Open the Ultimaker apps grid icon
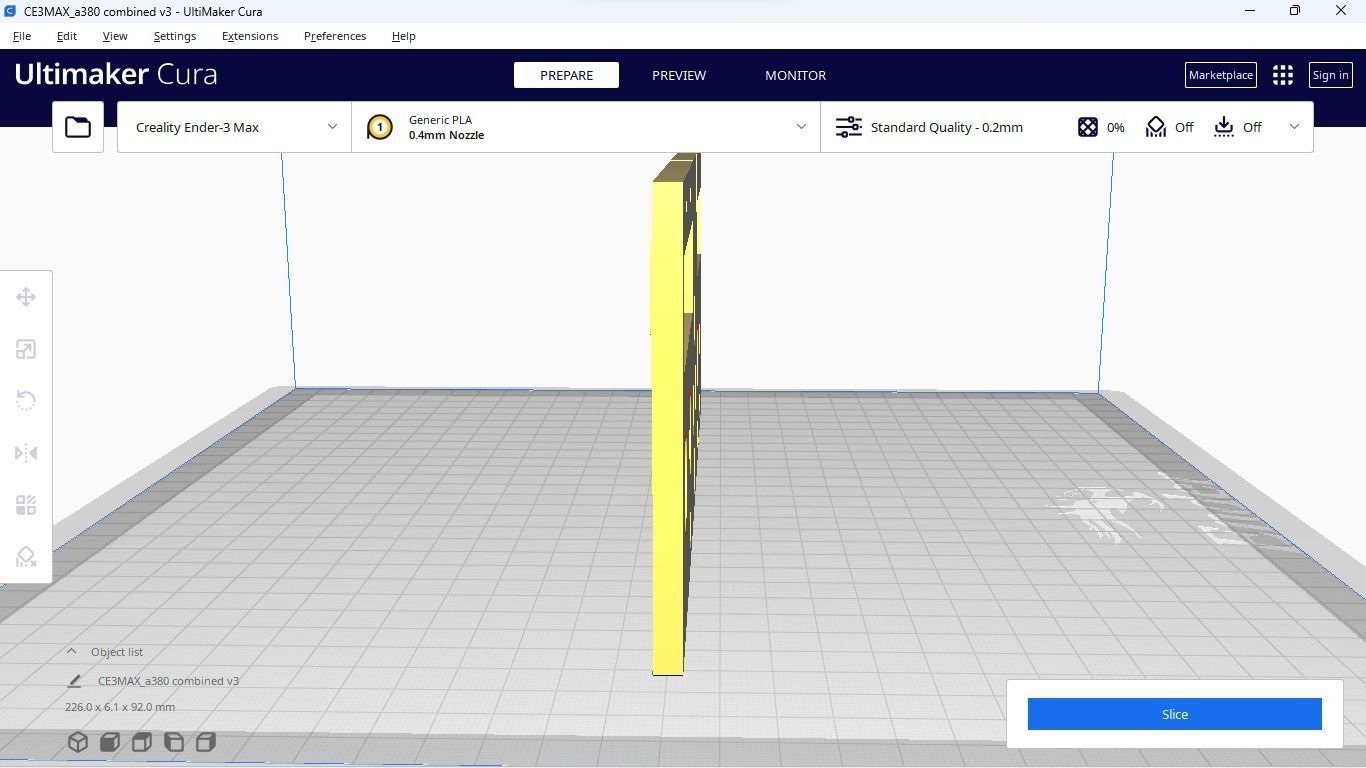Viewport: 1366px width, 768px height. [1283, 75]
